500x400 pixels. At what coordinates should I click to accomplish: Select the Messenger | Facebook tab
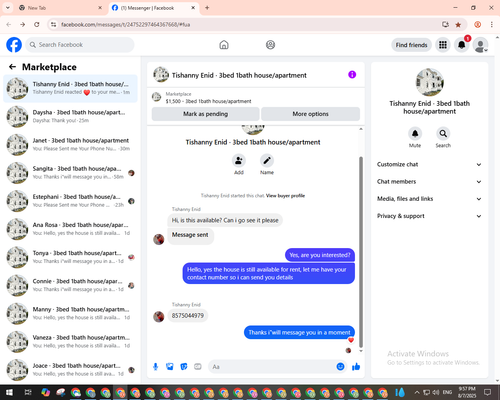154,8
